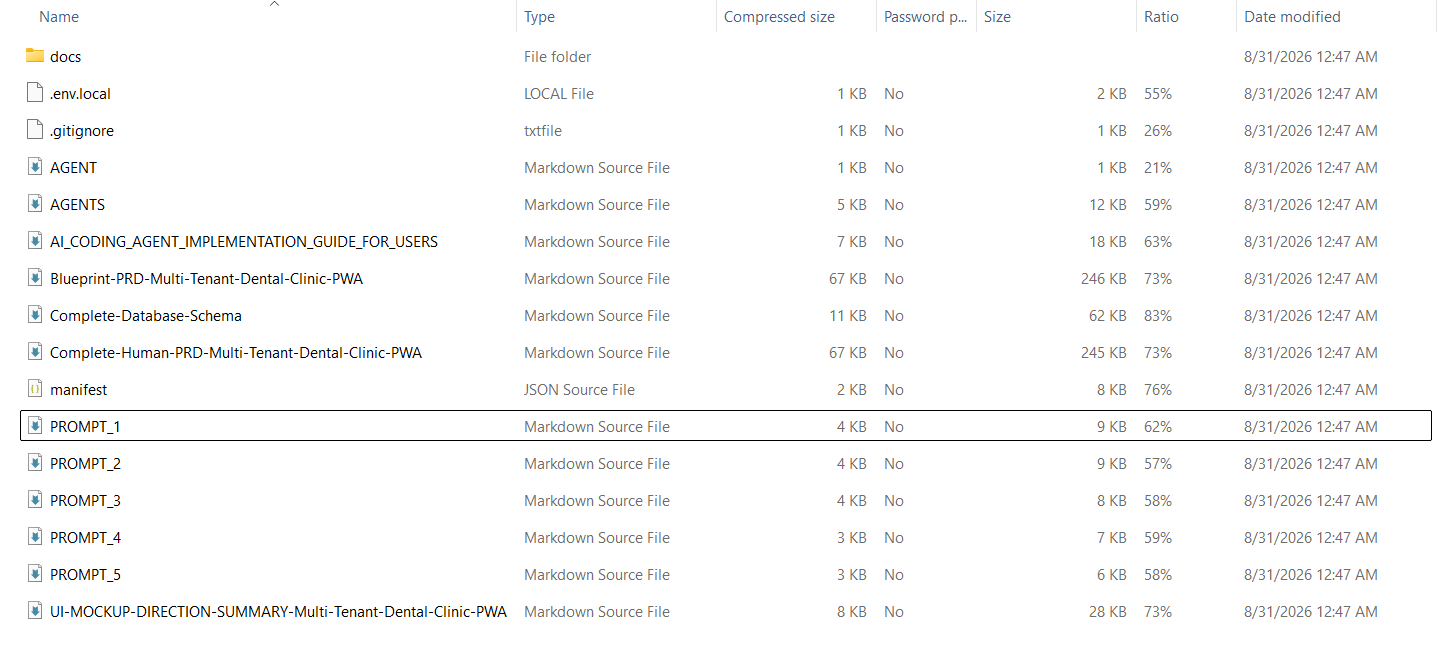Click the 55% ratio of .env.local
The width and height of the screenshot is (1455, 655).
tap(1158, 94)
